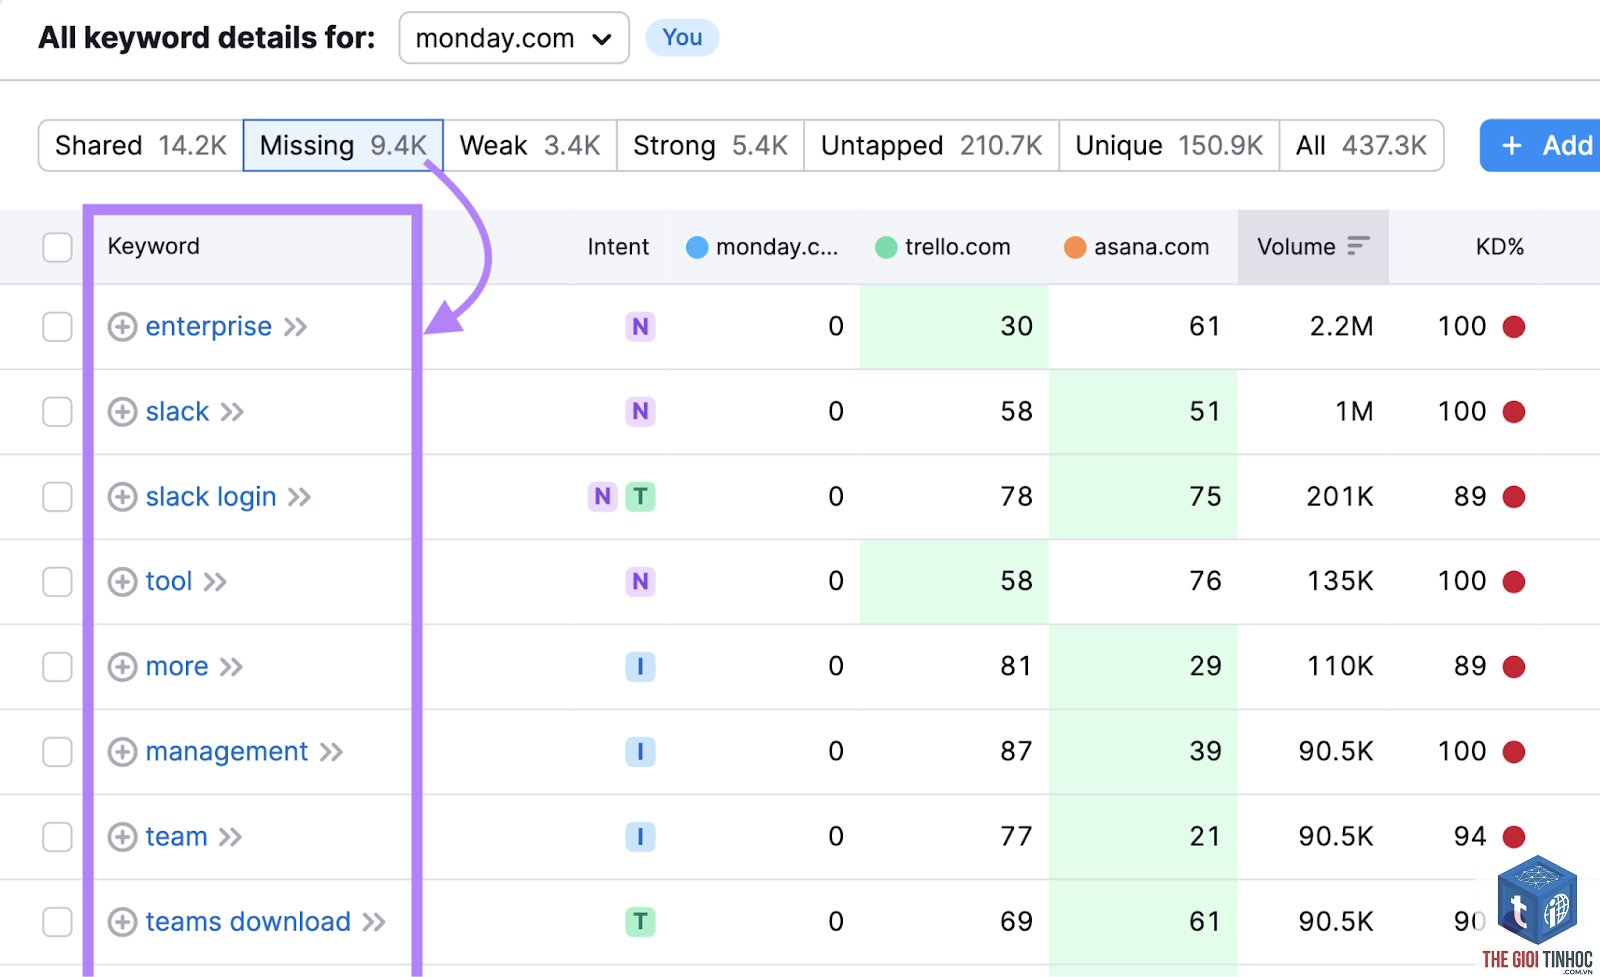Screen dimensions: 1600x977
Task: Click the informational intent badge for management
Action: (x=640, y=752)
